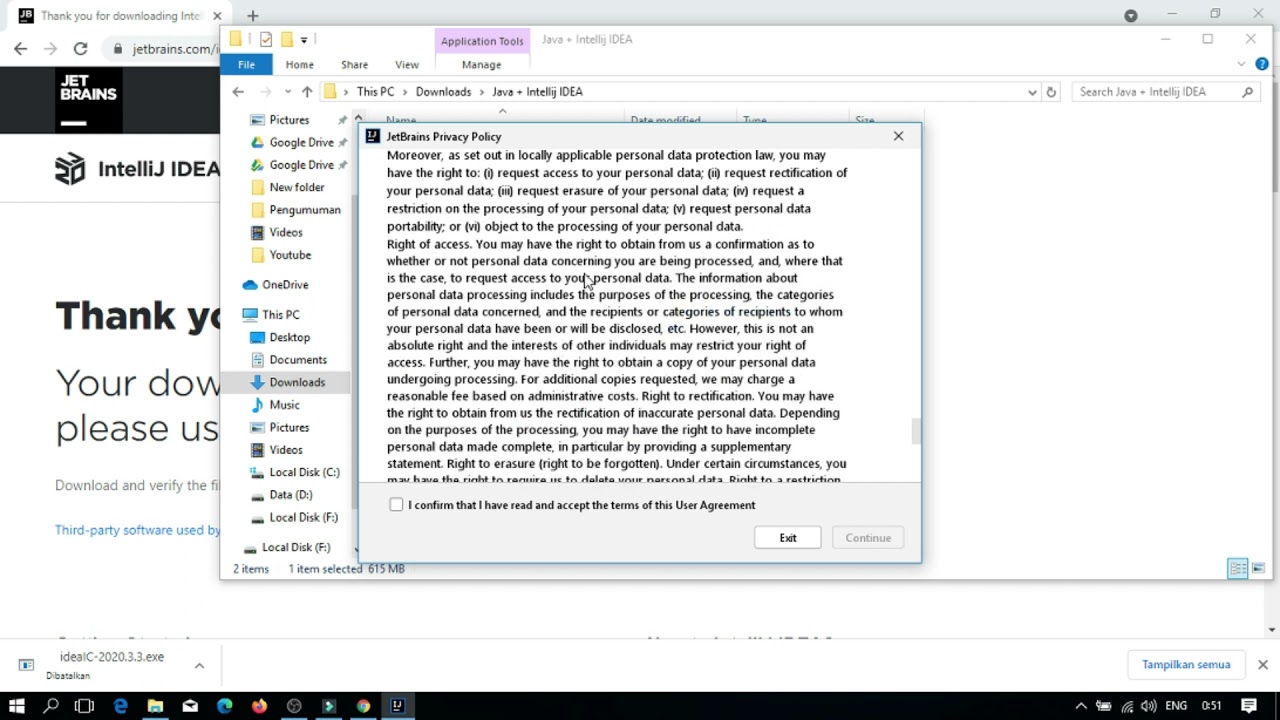1280x720 pixels.
Task: Launch Firefox from the taskbar
Action: pyautogui.click(x=259, y=706)
